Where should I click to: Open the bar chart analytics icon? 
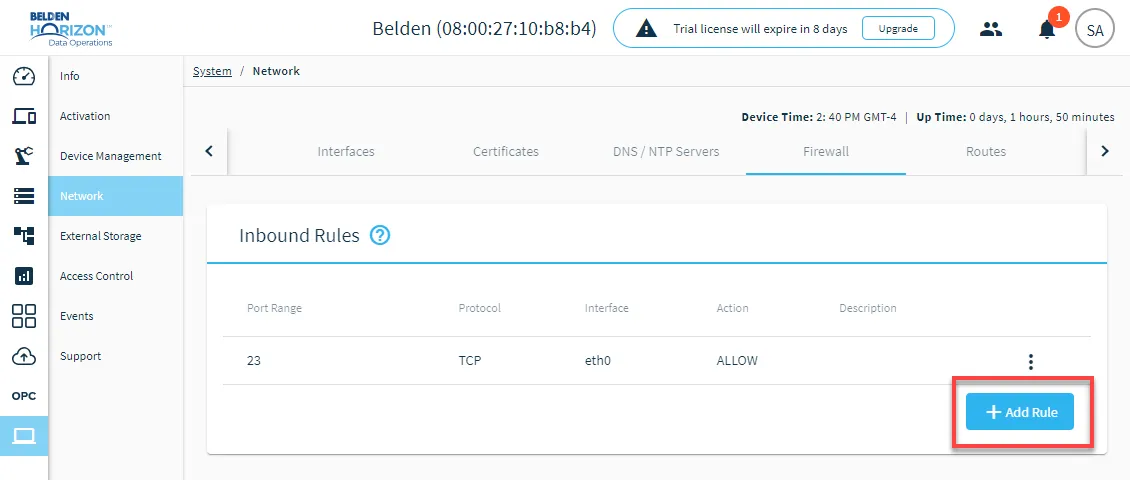click(x=24, y=276)
